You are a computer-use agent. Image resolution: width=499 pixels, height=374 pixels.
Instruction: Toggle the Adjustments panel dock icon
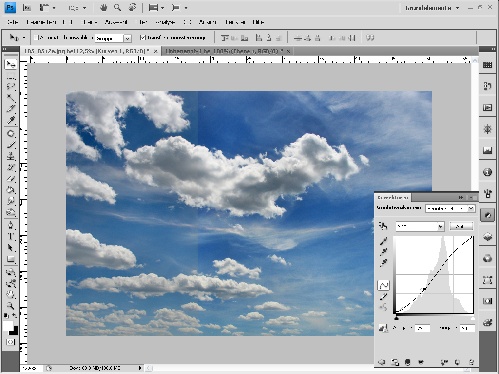click(487, 215)
